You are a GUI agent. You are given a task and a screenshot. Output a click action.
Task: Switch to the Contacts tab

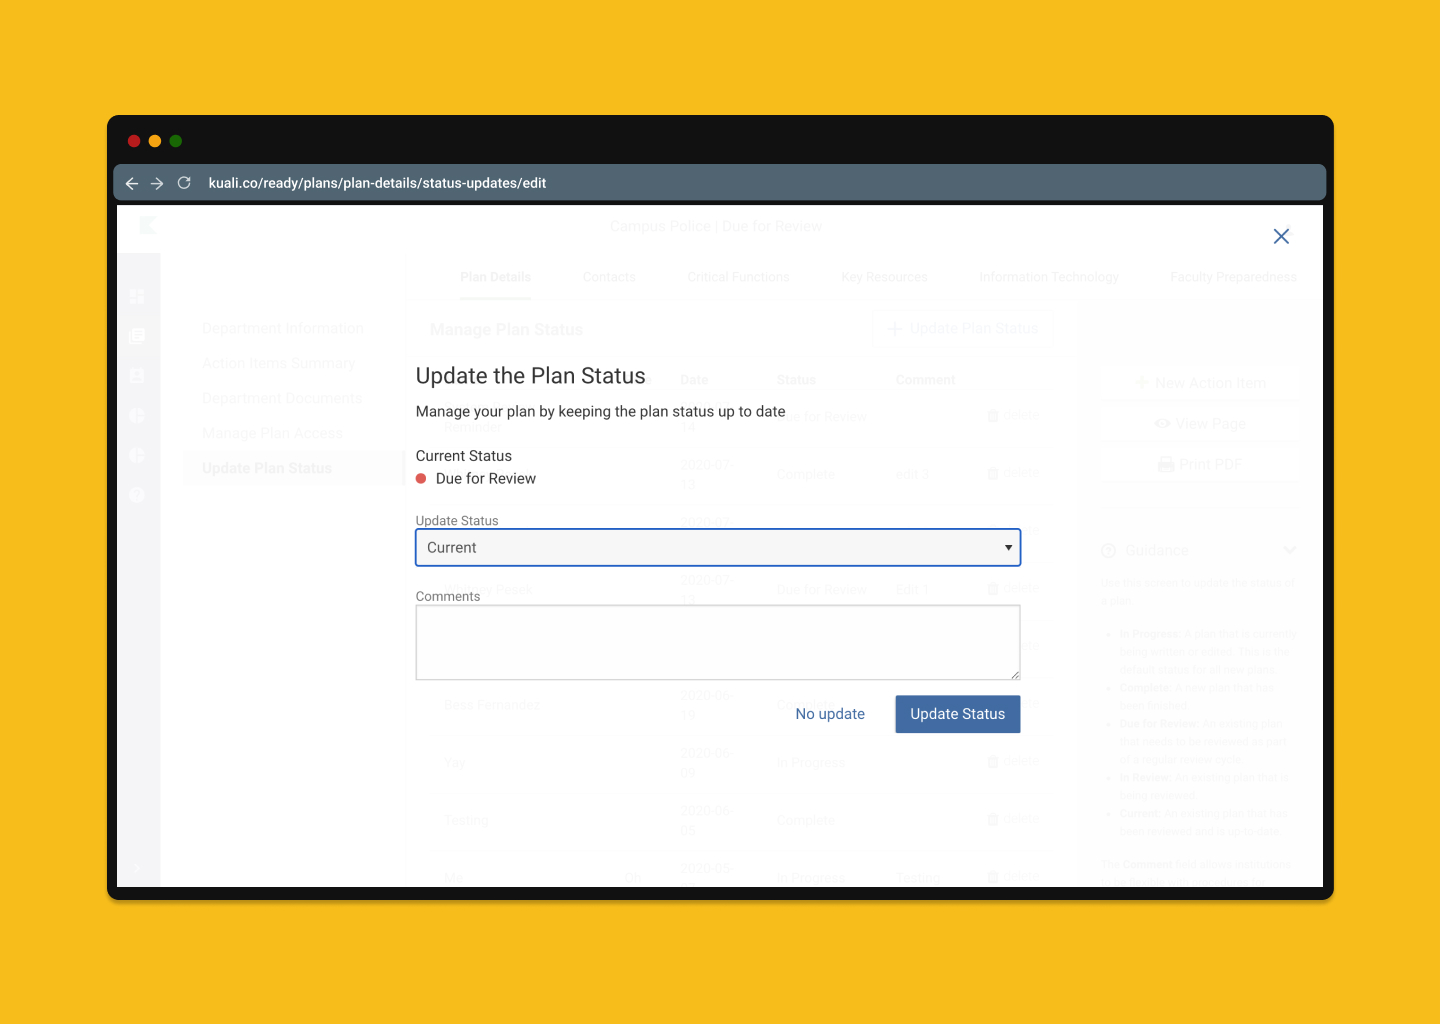tap(609, 277)
